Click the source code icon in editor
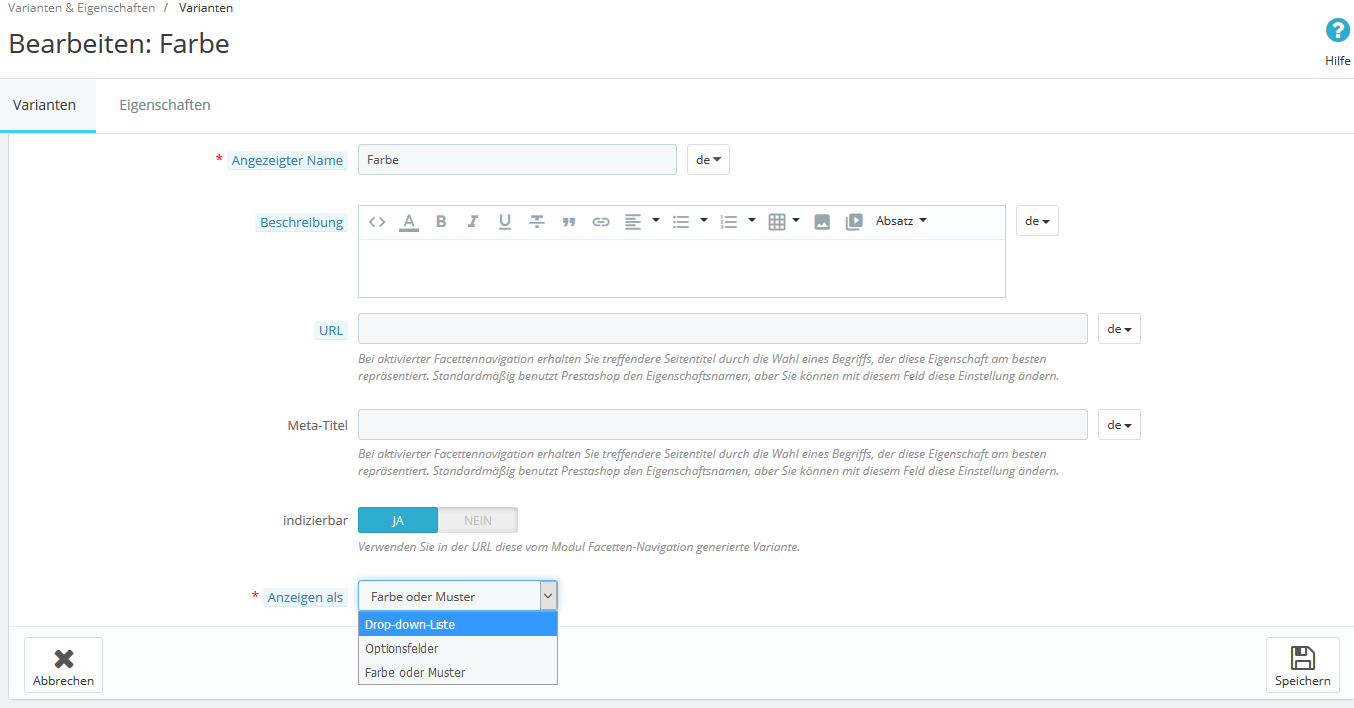1354x708 pixels. 377,222
